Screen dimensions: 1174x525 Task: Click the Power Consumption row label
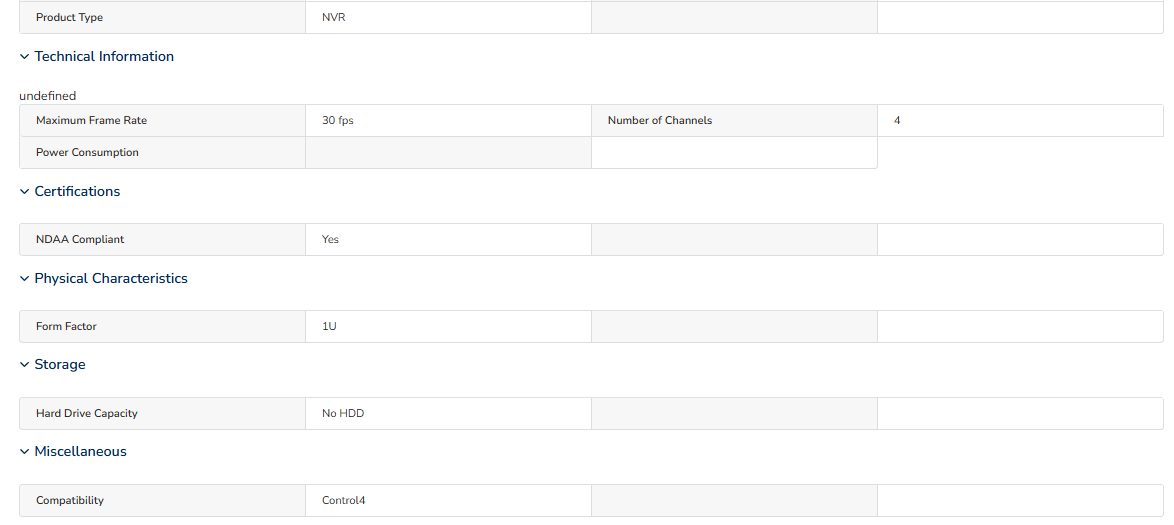tap(87, 153)
